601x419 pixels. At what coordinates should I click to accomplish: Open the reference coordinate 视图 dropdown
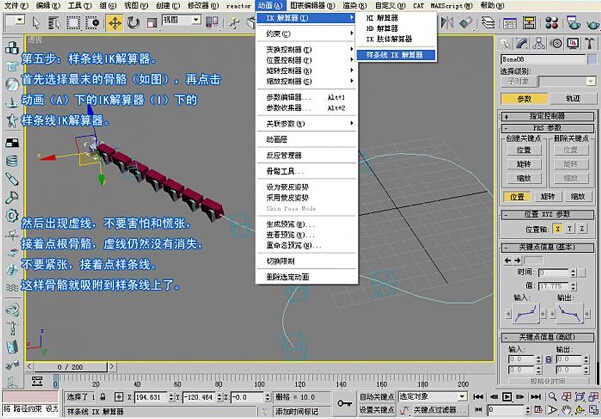(181, 20)
